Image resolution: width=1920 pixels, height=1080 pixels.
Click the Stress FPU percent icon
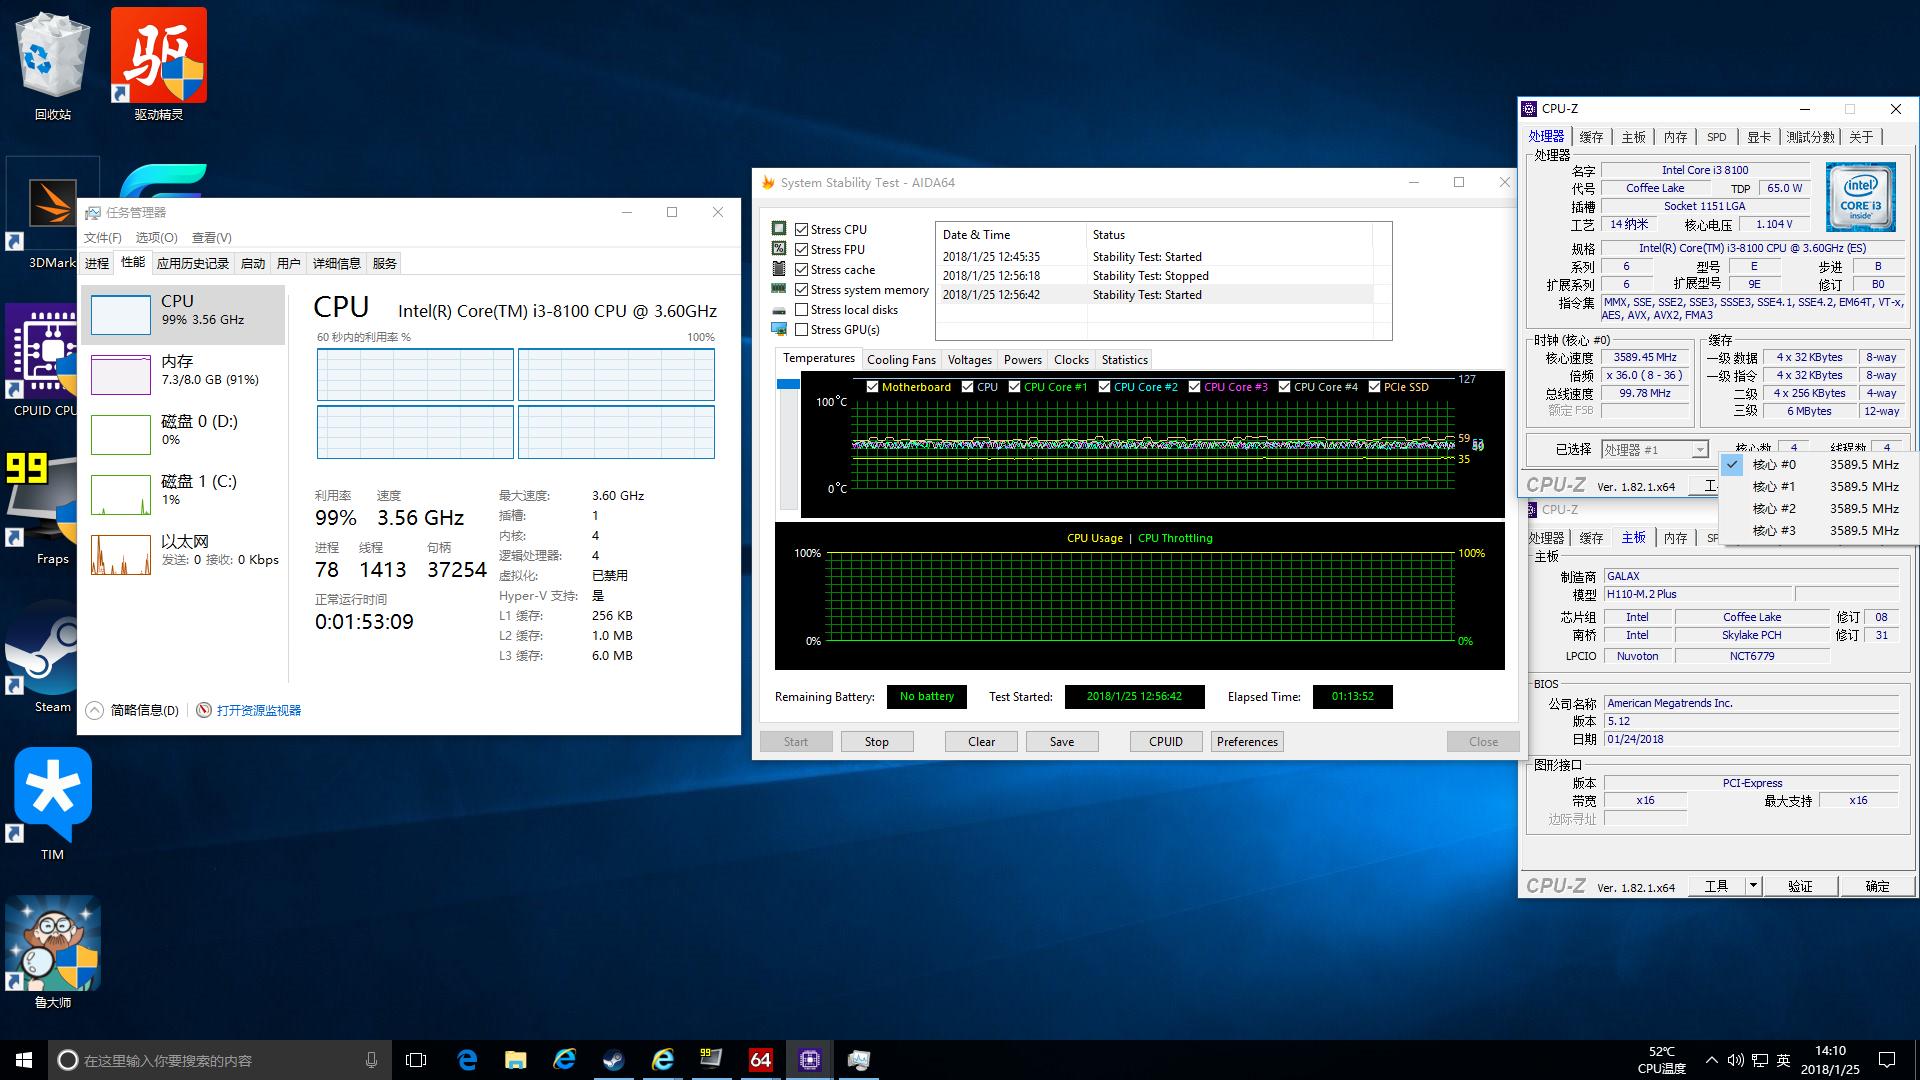pyautogui.click(x=781, y=249)
